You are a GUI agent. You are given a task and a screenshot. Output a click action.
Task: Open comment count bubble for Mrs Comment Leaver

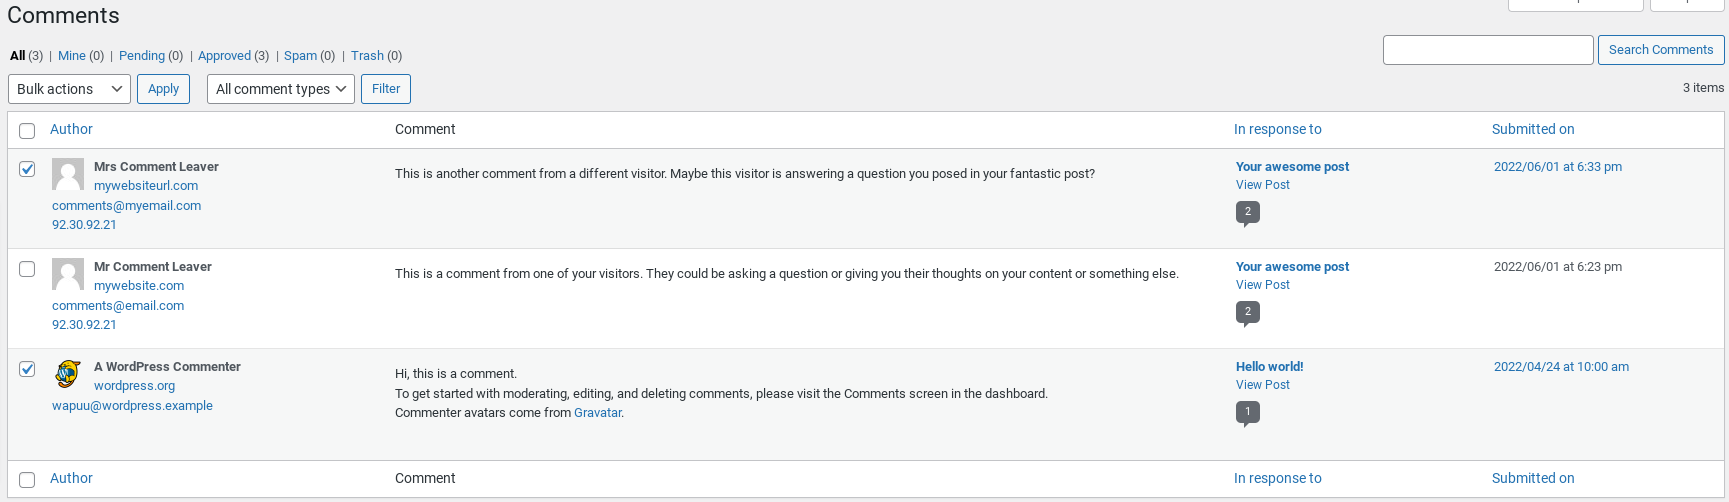[x=1247, y=212]
